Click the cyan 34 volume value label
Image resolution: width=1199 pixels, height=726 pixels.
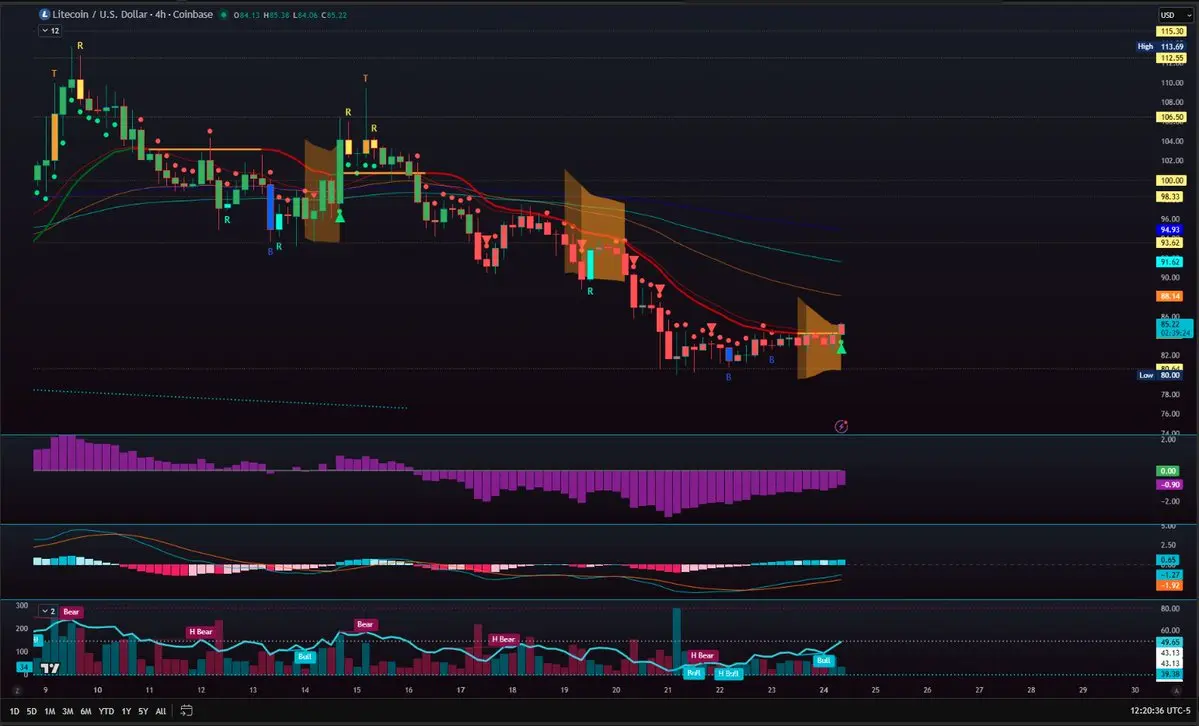[x=24, y=668]
